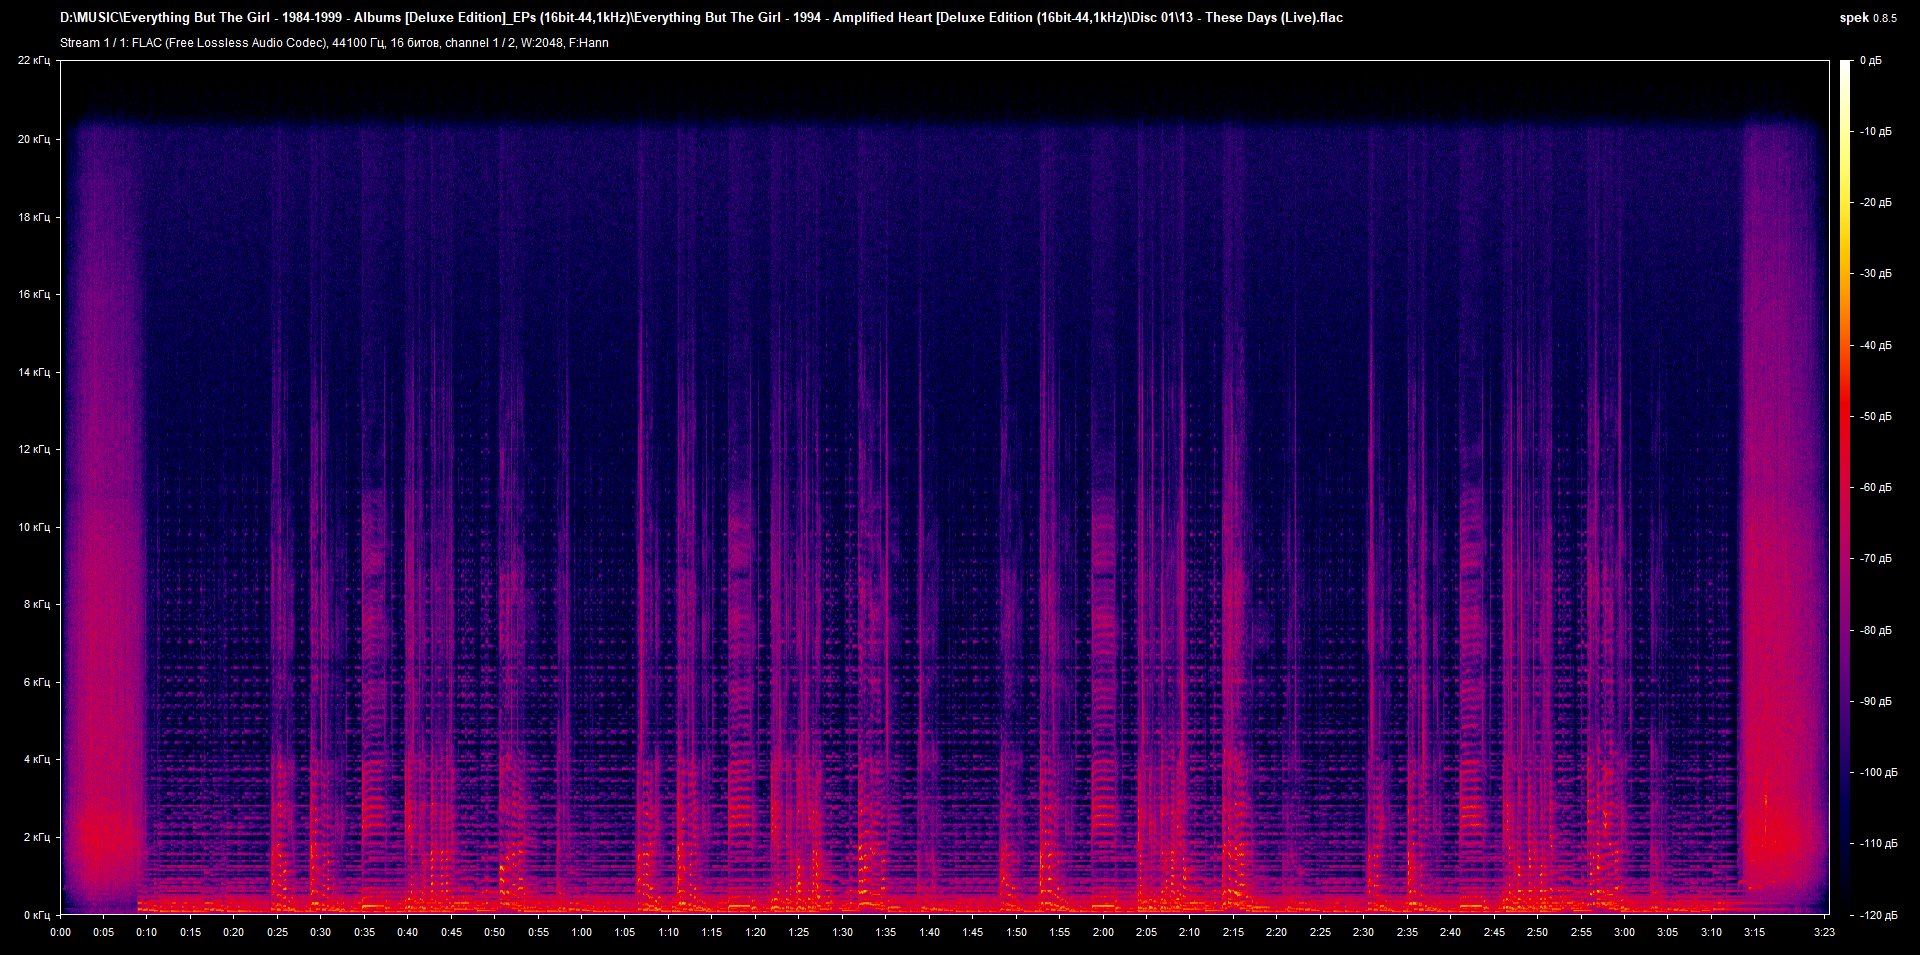The width and height of the screenshot is (1920, 955).
Task: Click the -80 дБ scale label
Action: pyautogui.click(x=1875, y=630)
